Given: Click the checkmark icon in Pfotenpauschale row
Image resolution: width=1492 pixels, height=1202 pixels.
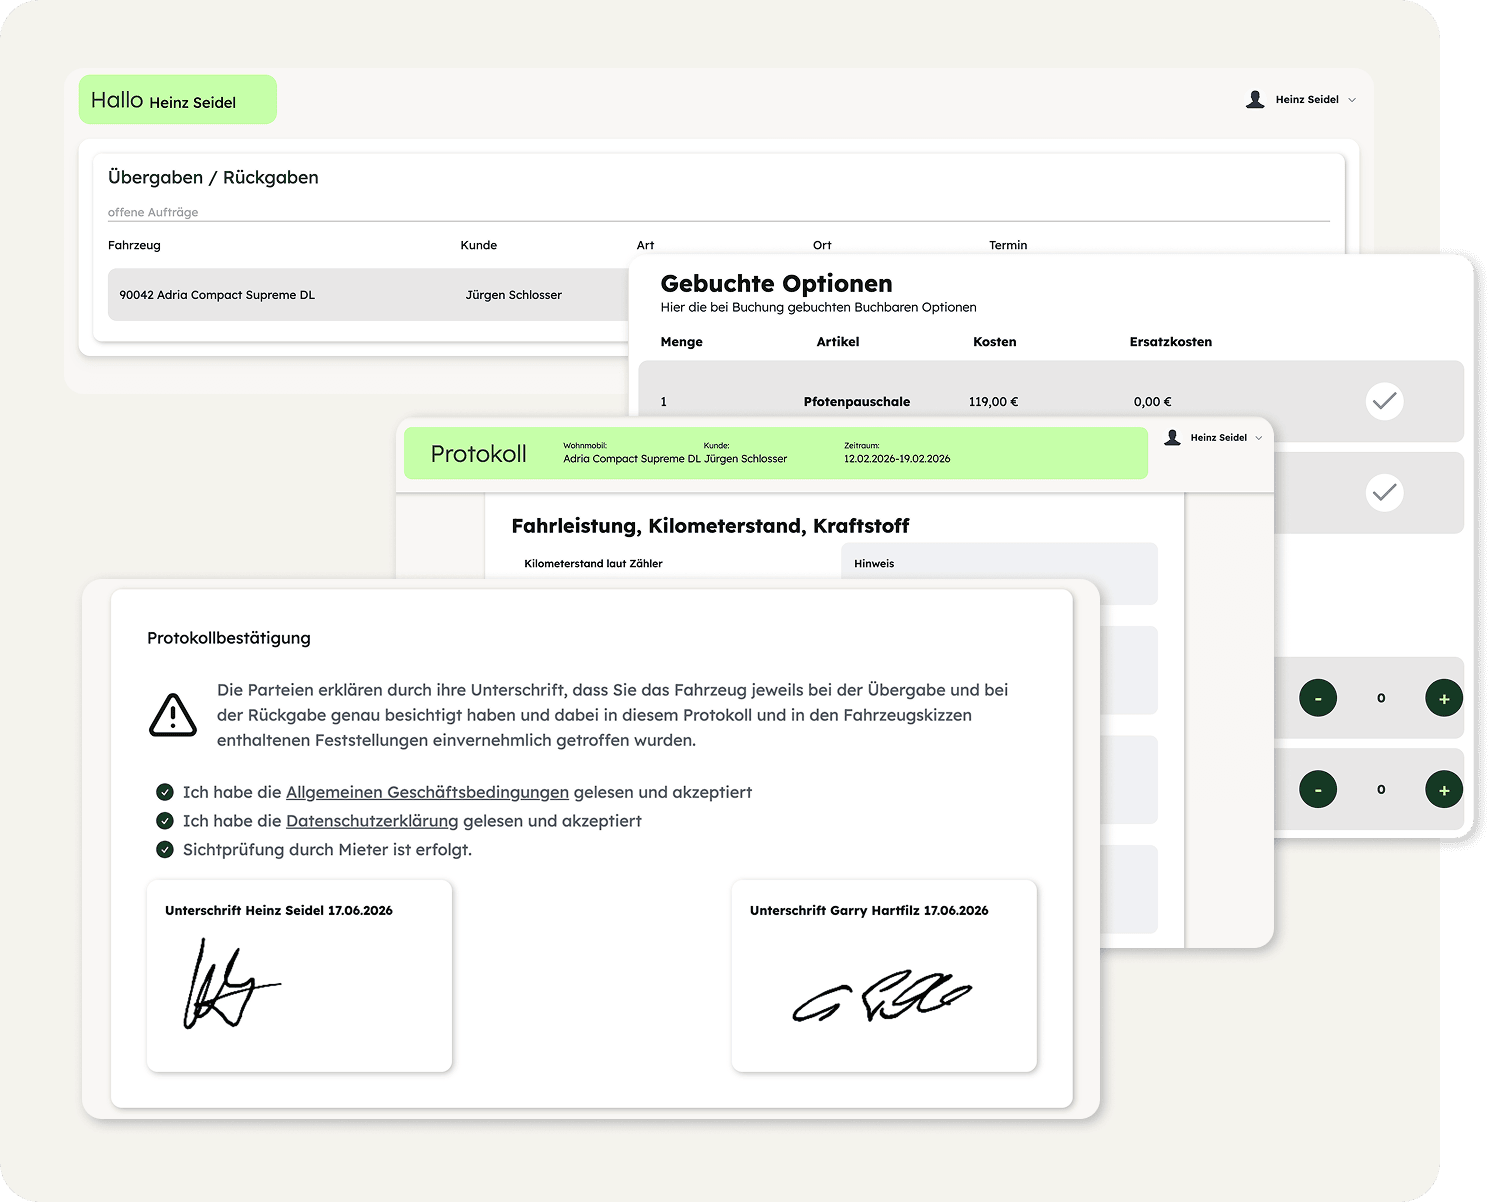Looking at the screenshot, I should point(1384,401).
